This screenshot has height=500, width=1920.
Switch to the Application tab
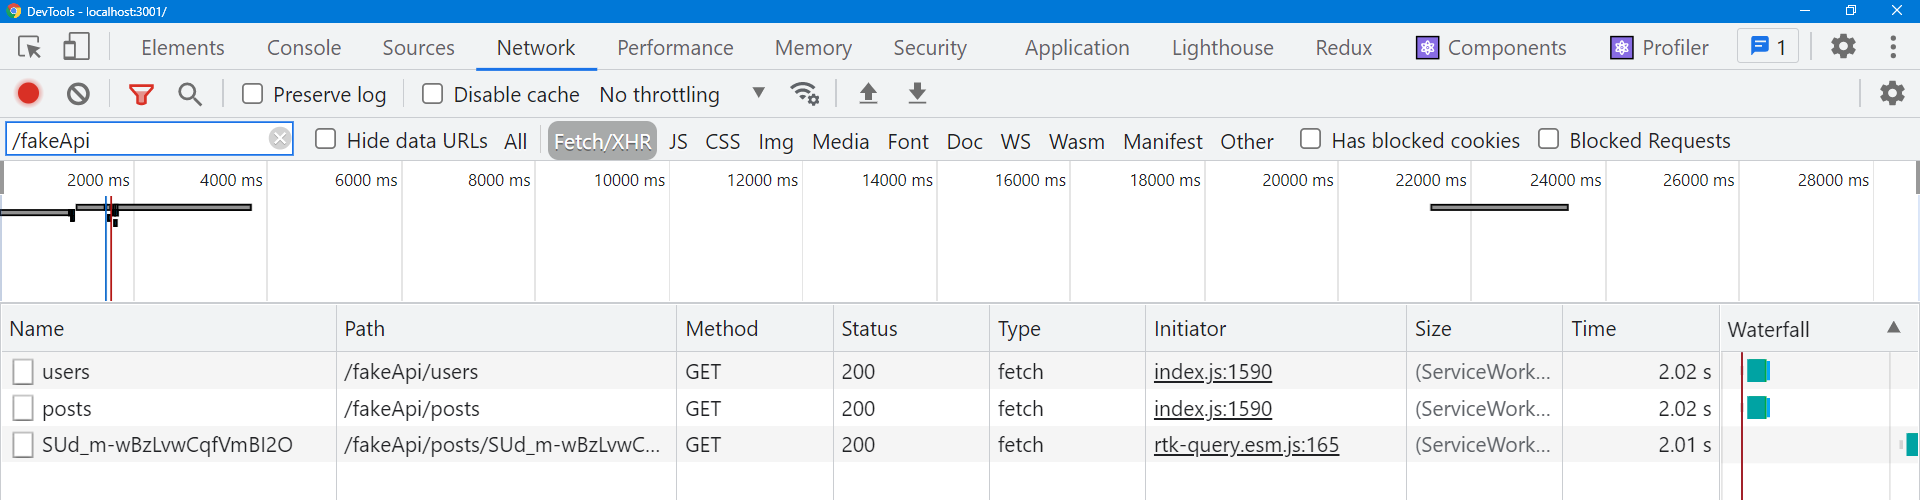(x=1077, y=47)
